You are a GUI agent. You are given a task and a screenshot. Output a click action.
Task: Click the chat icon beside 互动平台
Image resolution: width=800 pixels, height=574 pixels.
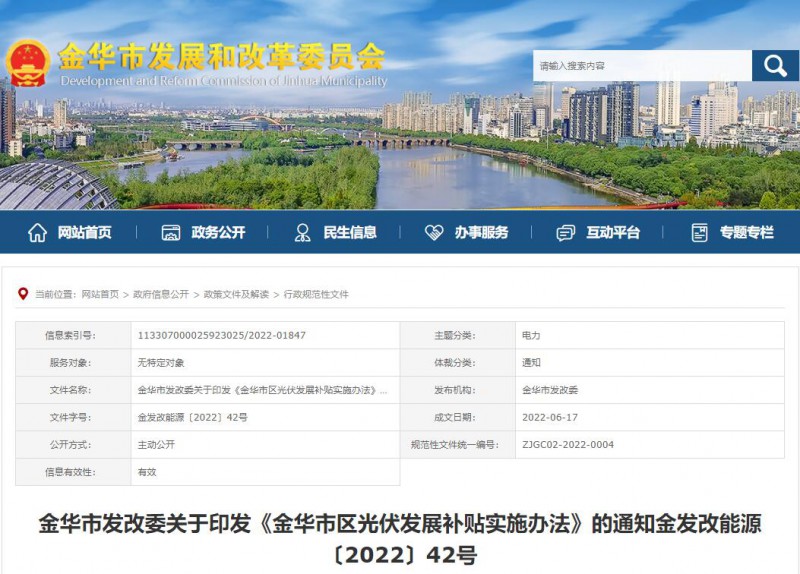click(566, 232)
